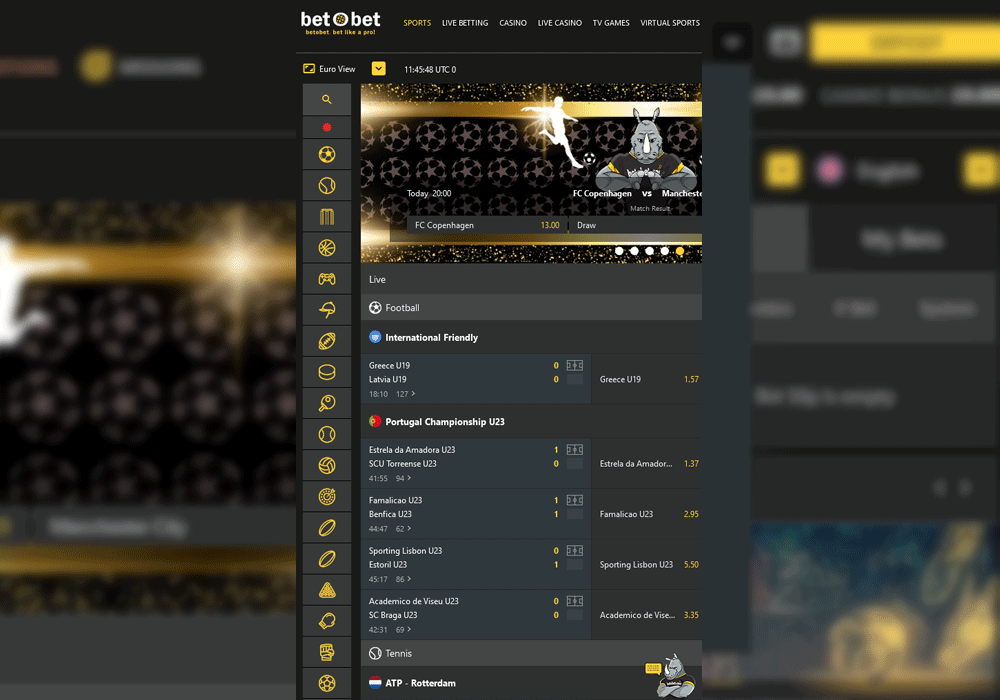Click the FC Copenhagen vs Manchester banner
The height and width of the screenshot is (700, 1000).
point(531,173)
